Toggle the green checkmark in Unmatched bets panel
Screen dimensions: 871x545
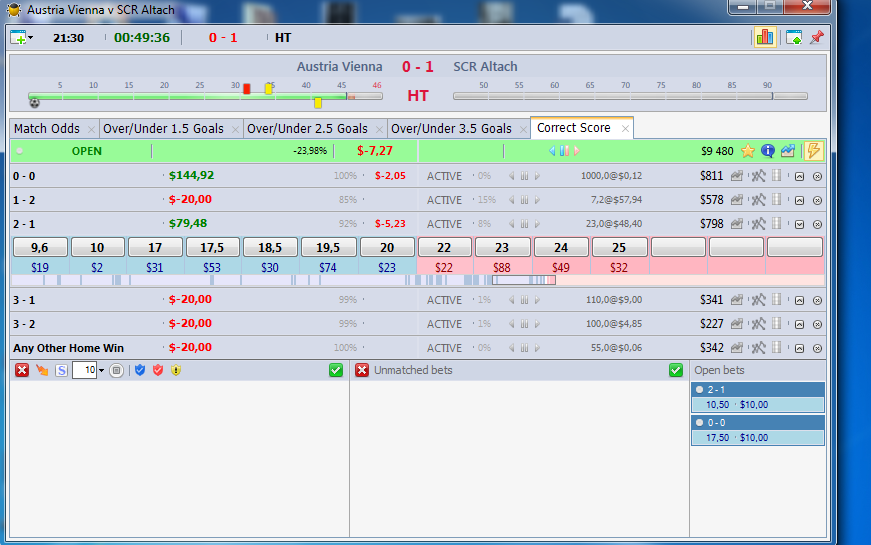676,370
